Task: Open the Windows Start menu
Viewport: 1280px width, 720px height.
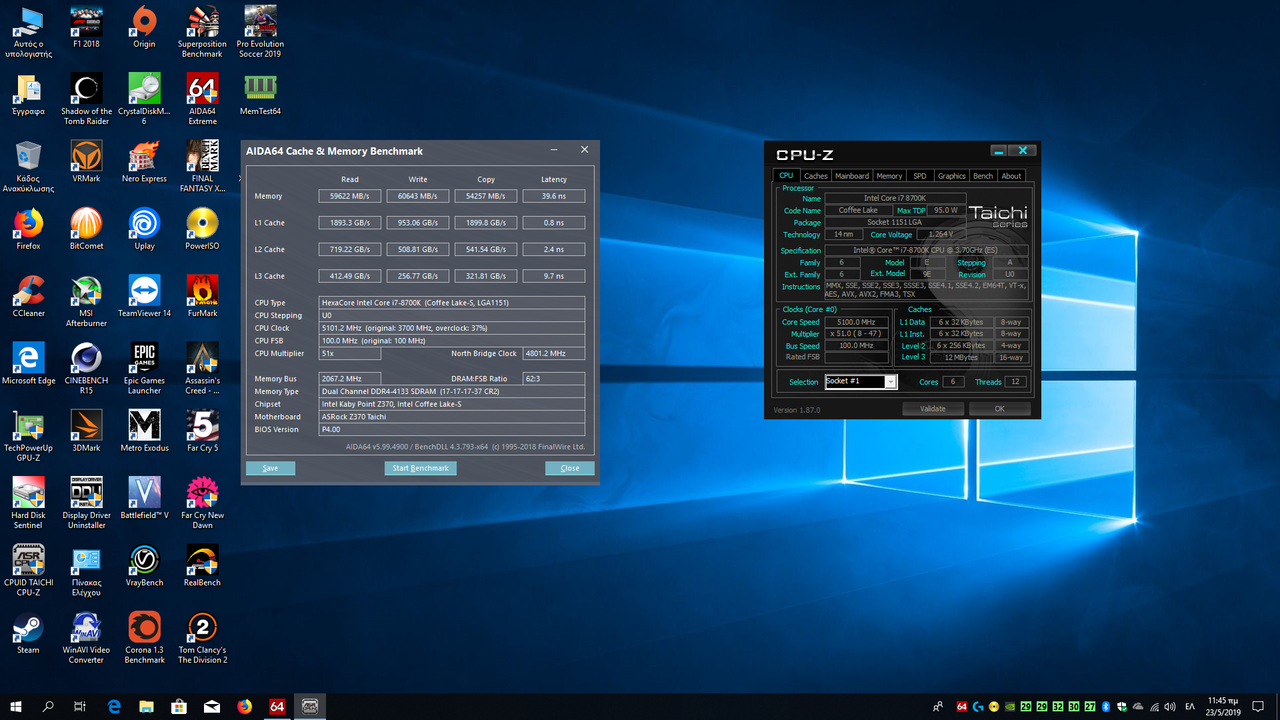Action: 16,706
